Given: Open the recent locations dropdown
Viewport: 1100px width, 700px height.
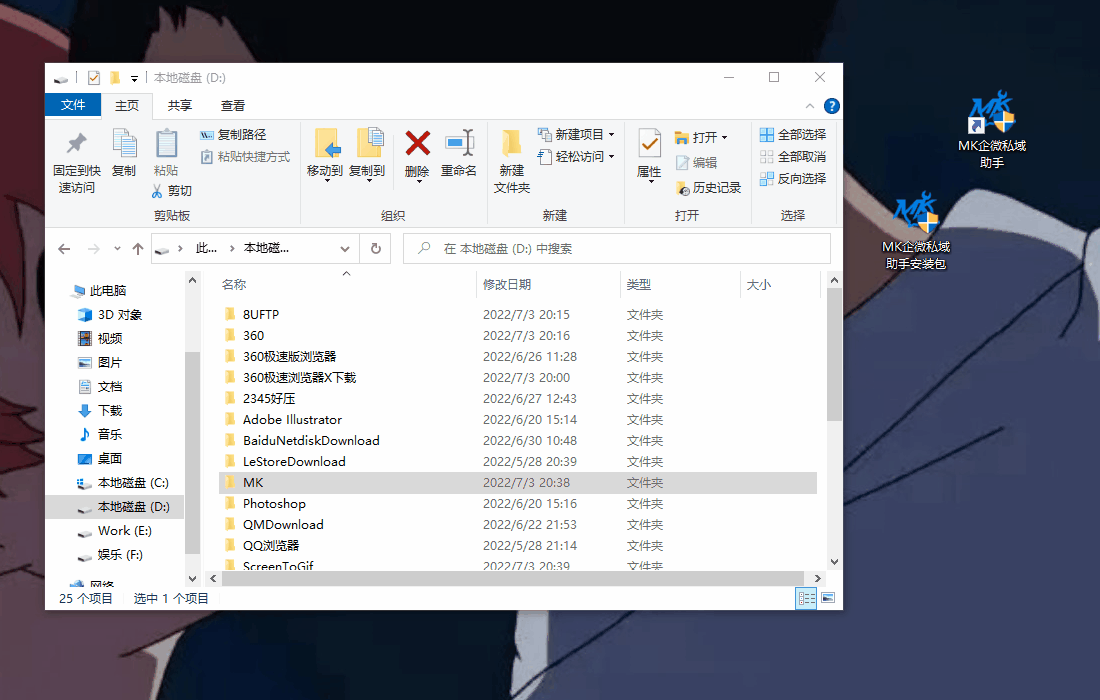Looking at the screenshot, I should 117,249.
